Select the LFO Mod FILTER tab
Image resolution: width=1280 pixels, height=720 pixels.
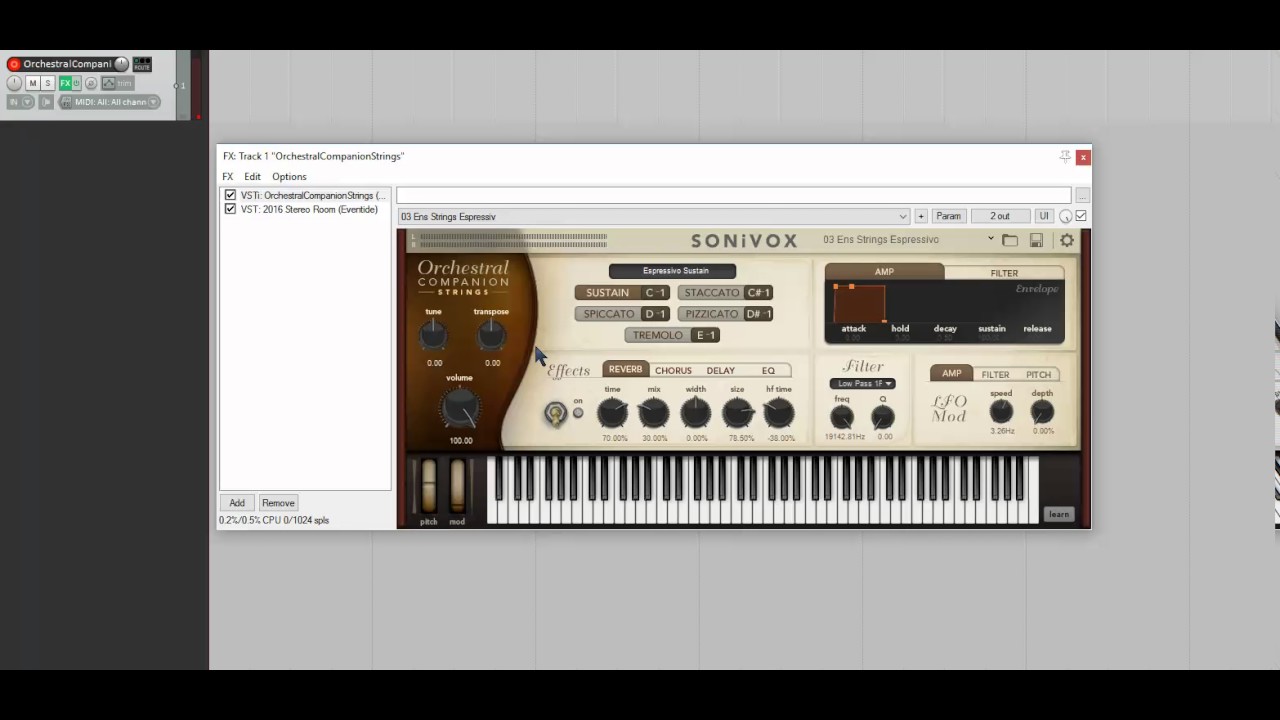point(995,374)
